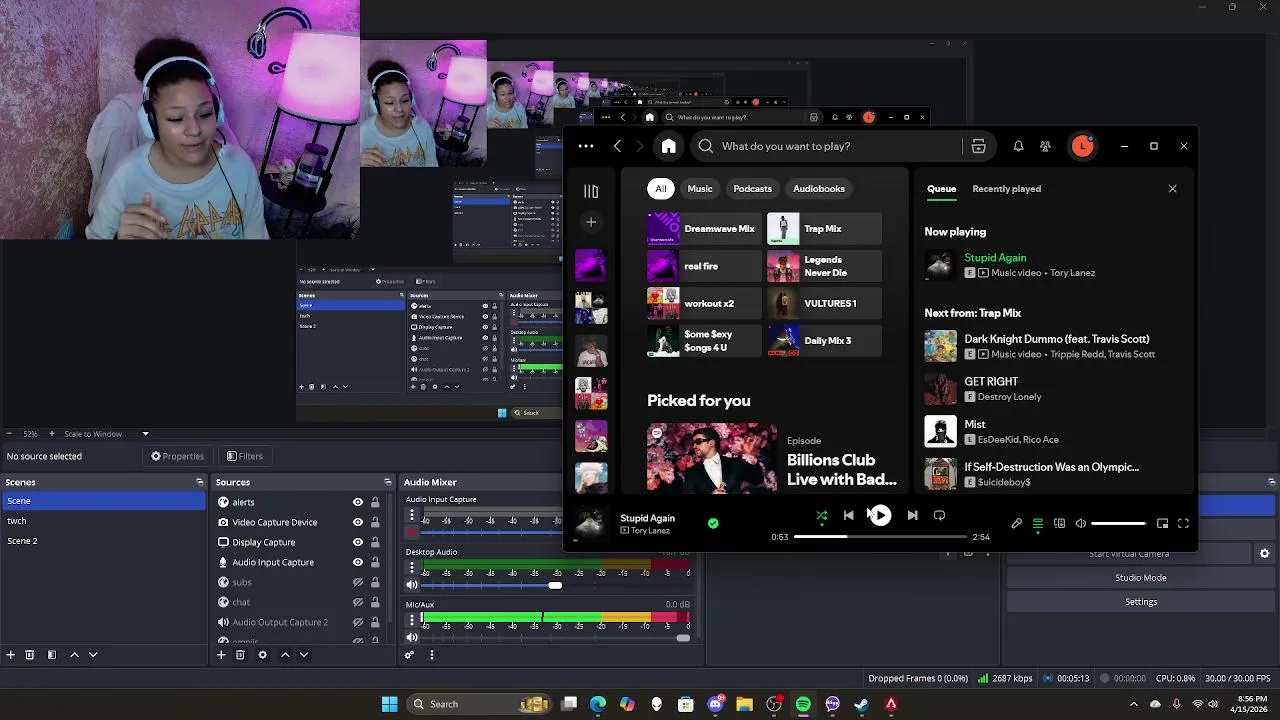Viewport: 1280px width, 720px height.
Task: Open Audio Mixer toolbar three-dot menu
Action: (431, 655)
